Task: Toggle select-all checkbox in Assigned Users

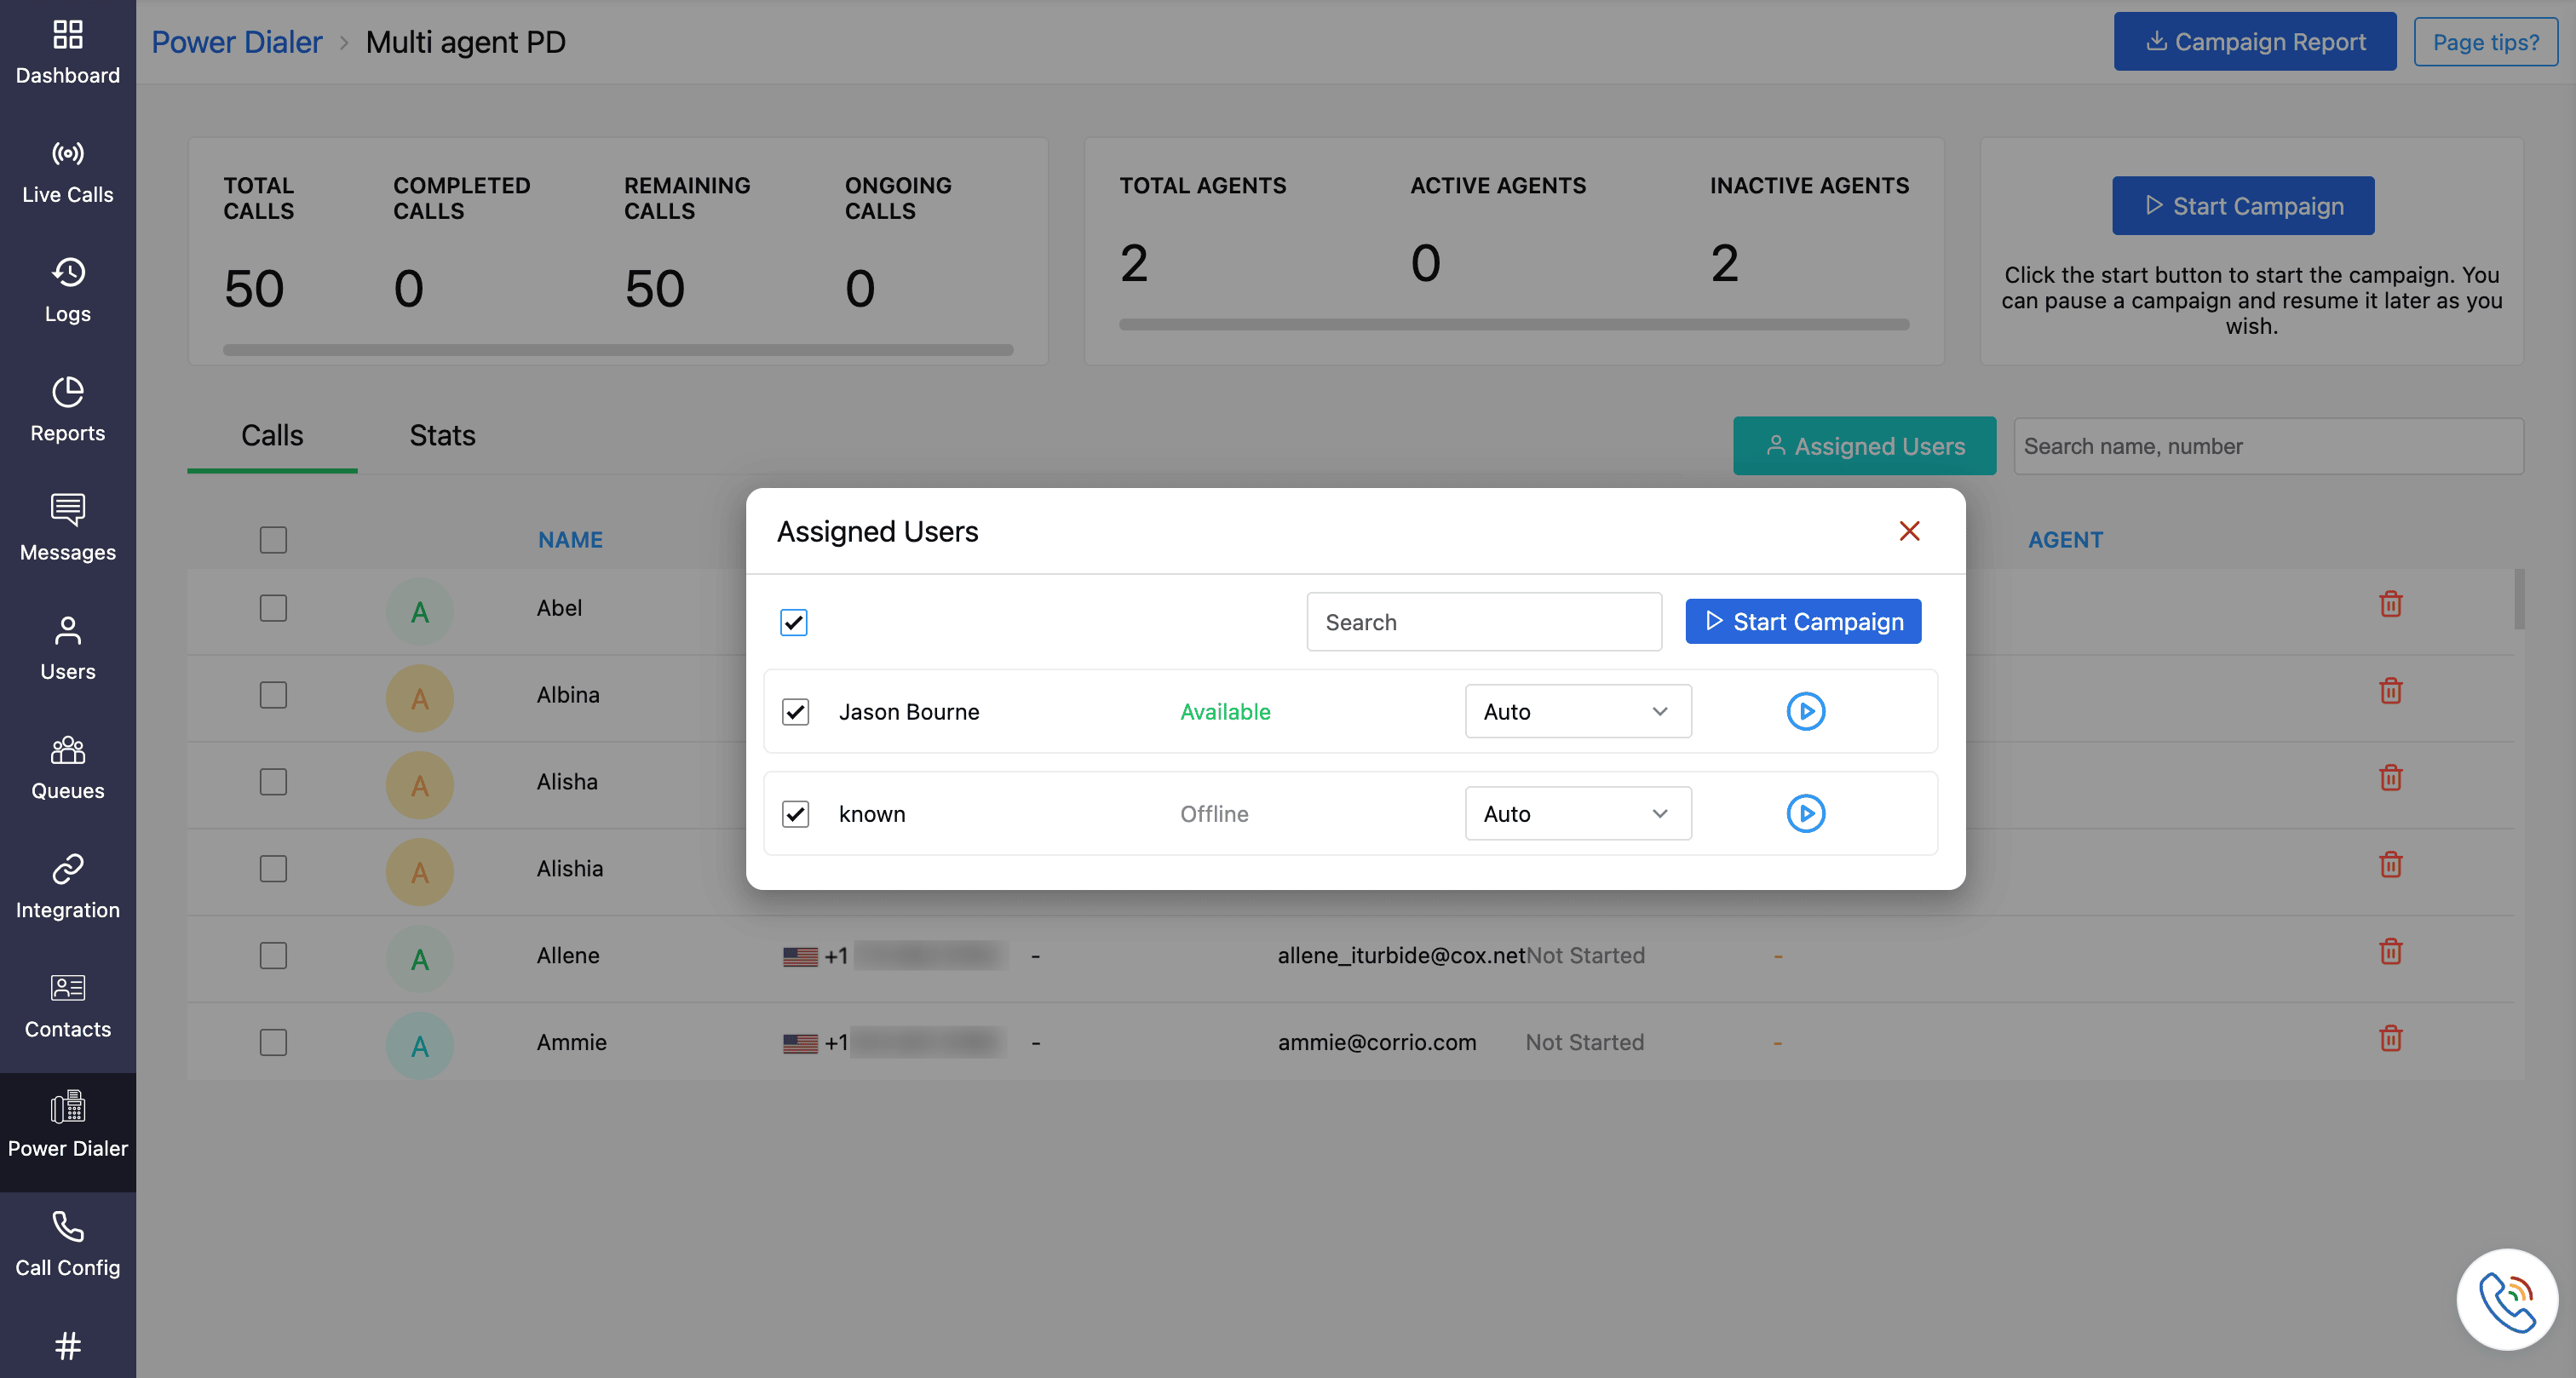Action: (x=793, y=622)
